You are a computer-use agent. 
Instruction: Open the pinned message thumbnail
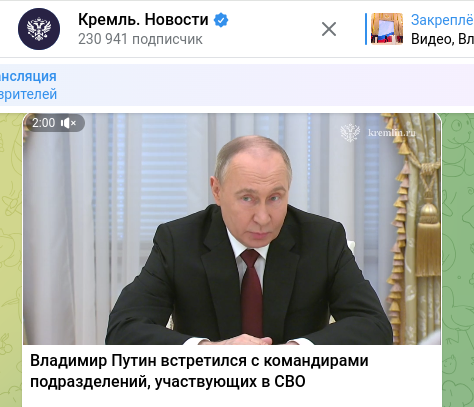387,29
